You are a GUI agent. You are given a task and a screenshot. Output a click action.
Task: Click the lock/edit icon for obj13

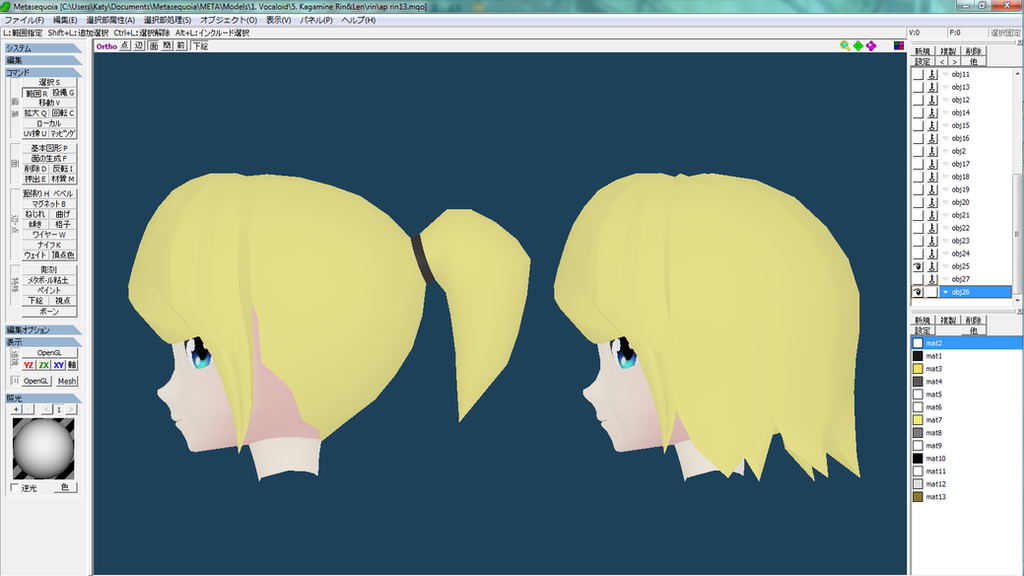932,87
